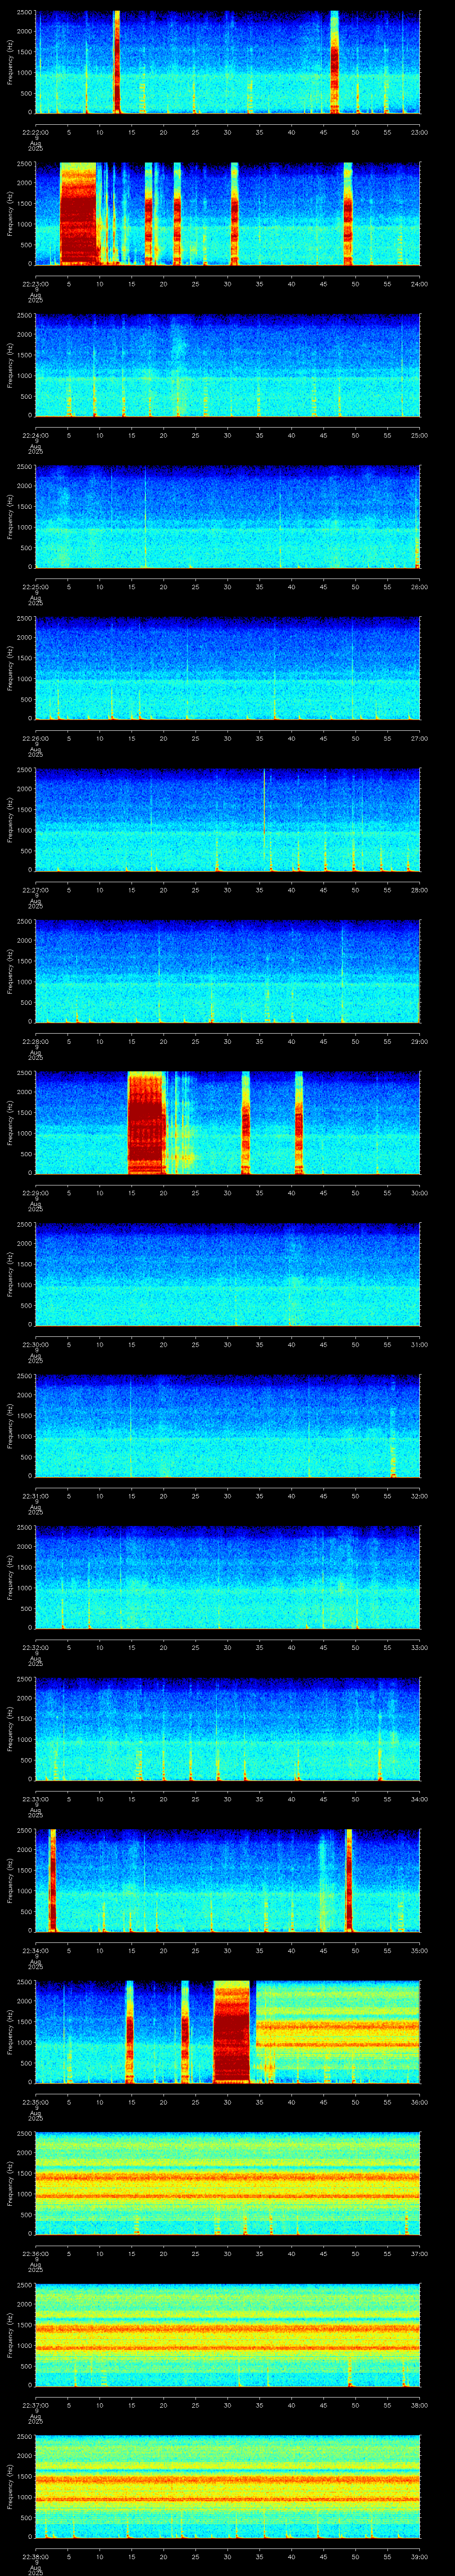Click the 22:24:00 time axis label
The width and height of the screenshot is (455, 2576).
click(x=35, y=435)
